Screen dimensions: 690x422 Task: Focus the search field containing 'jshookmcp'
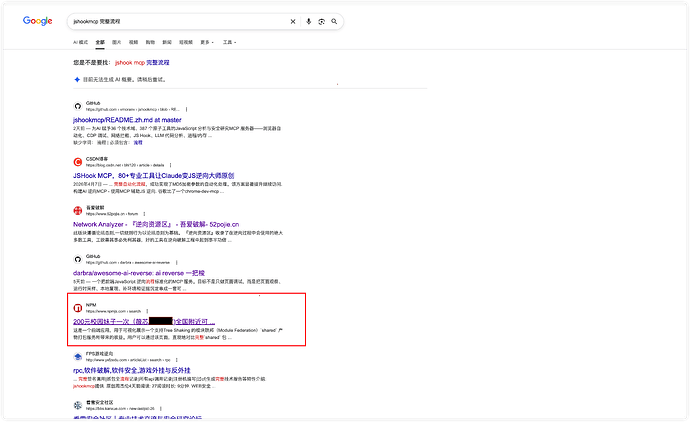[x=178, y=22]
